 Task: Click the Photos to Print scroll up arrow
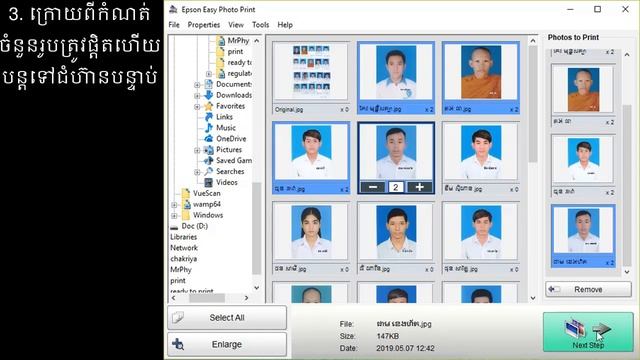[627, 54]
